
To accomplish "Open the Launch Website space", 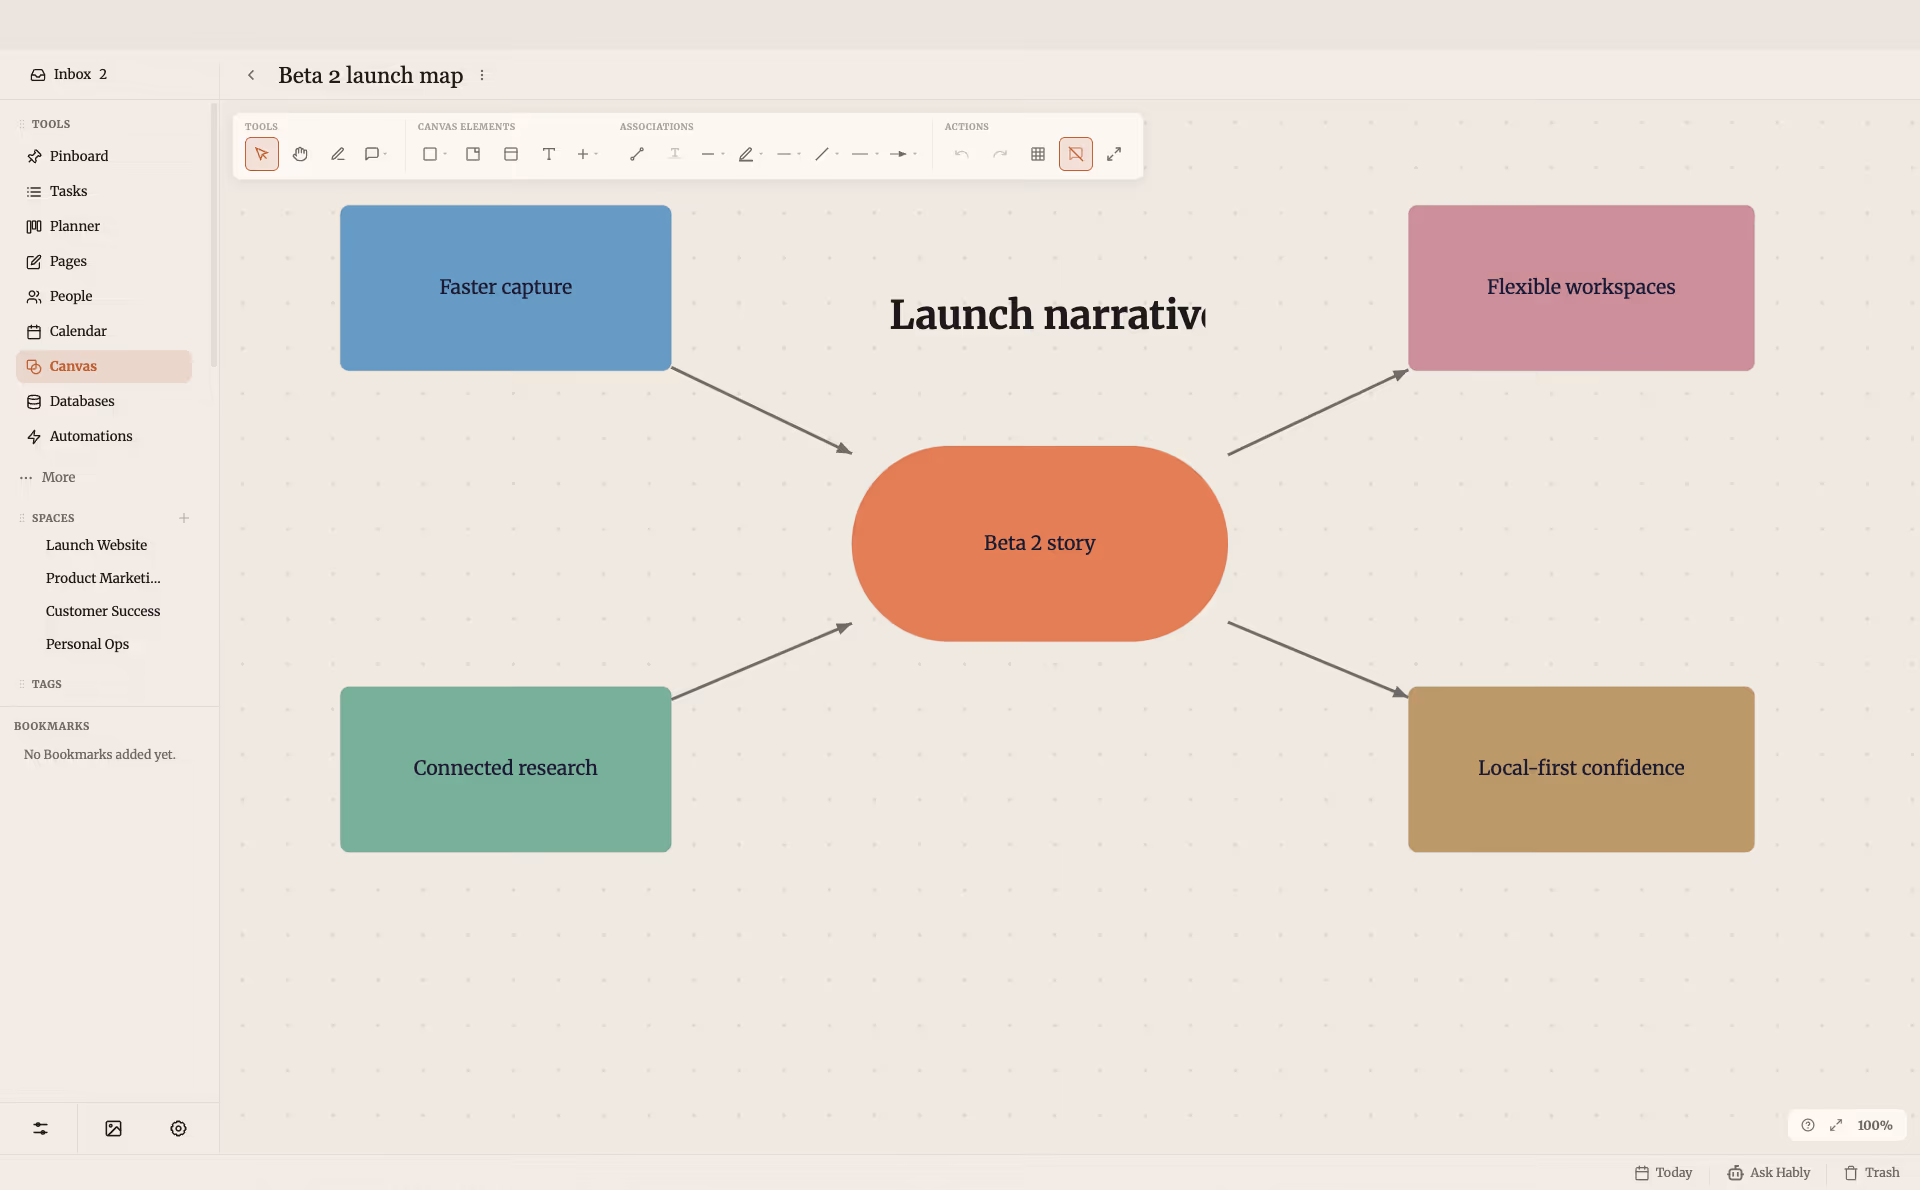I will 96,545.
